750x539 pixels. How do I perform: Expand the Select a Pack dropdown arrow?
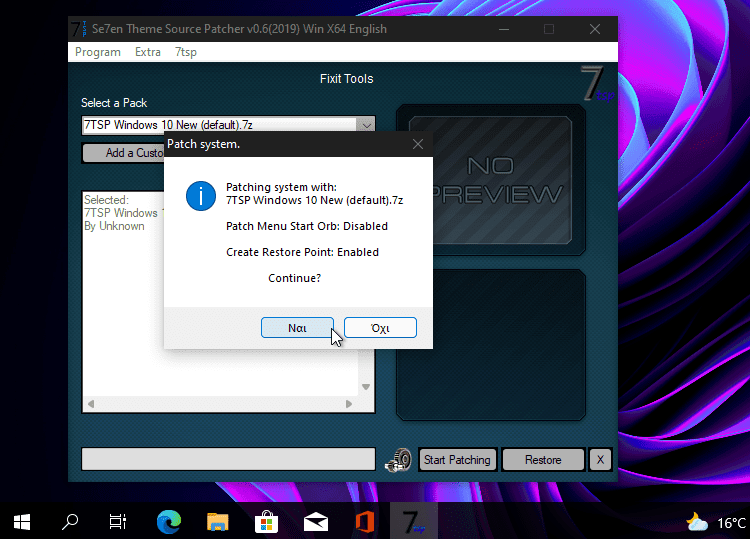coord(366,125)
